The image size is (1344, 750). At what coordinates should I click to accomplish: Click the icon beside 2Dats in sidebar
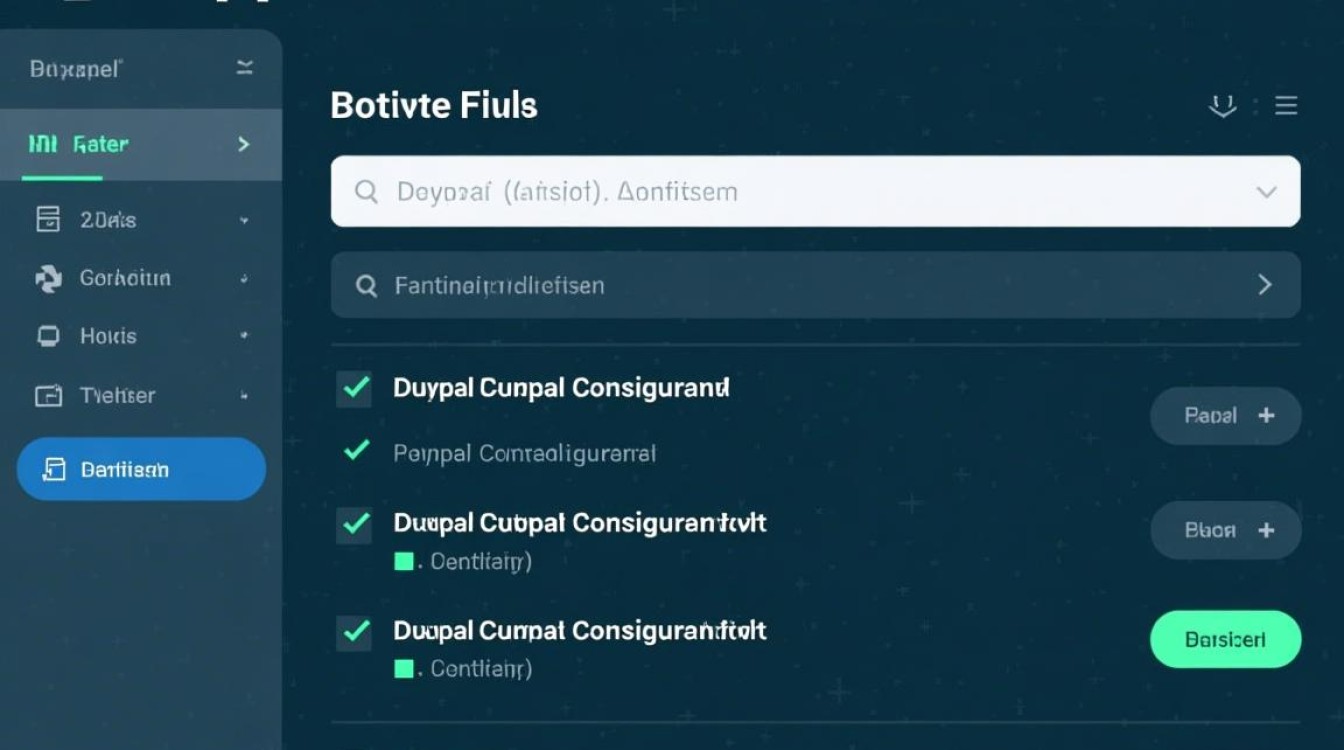[48, 219]
